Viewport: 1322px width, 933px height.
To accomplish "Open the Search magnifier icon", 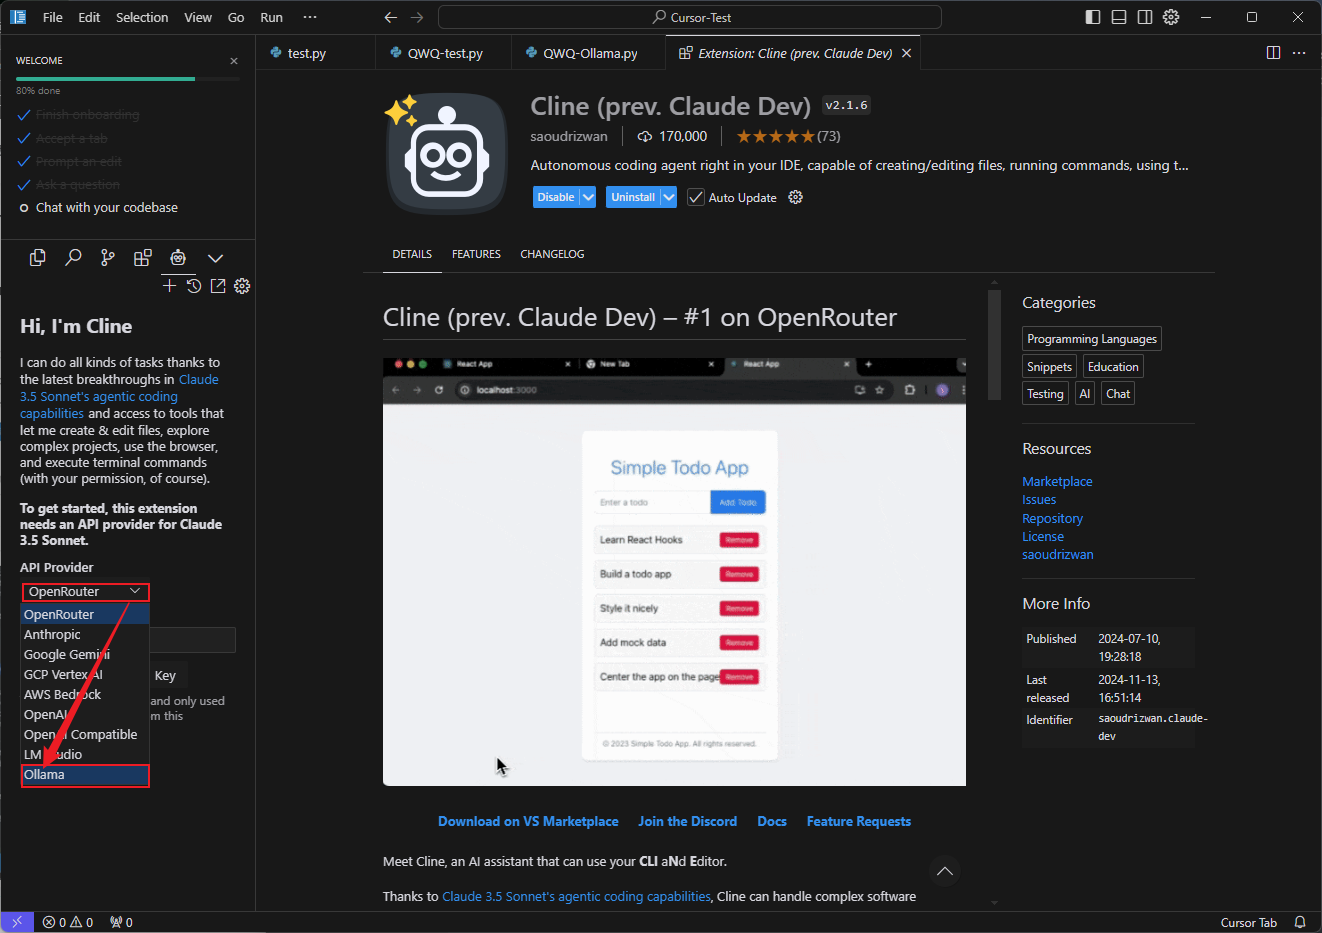I will pos(73,258).
